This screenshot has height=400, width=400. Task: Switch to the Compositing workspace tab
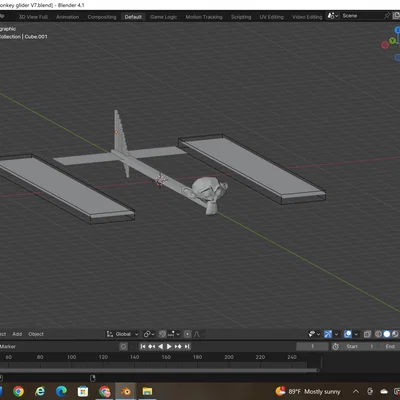(x=102, y=17)
